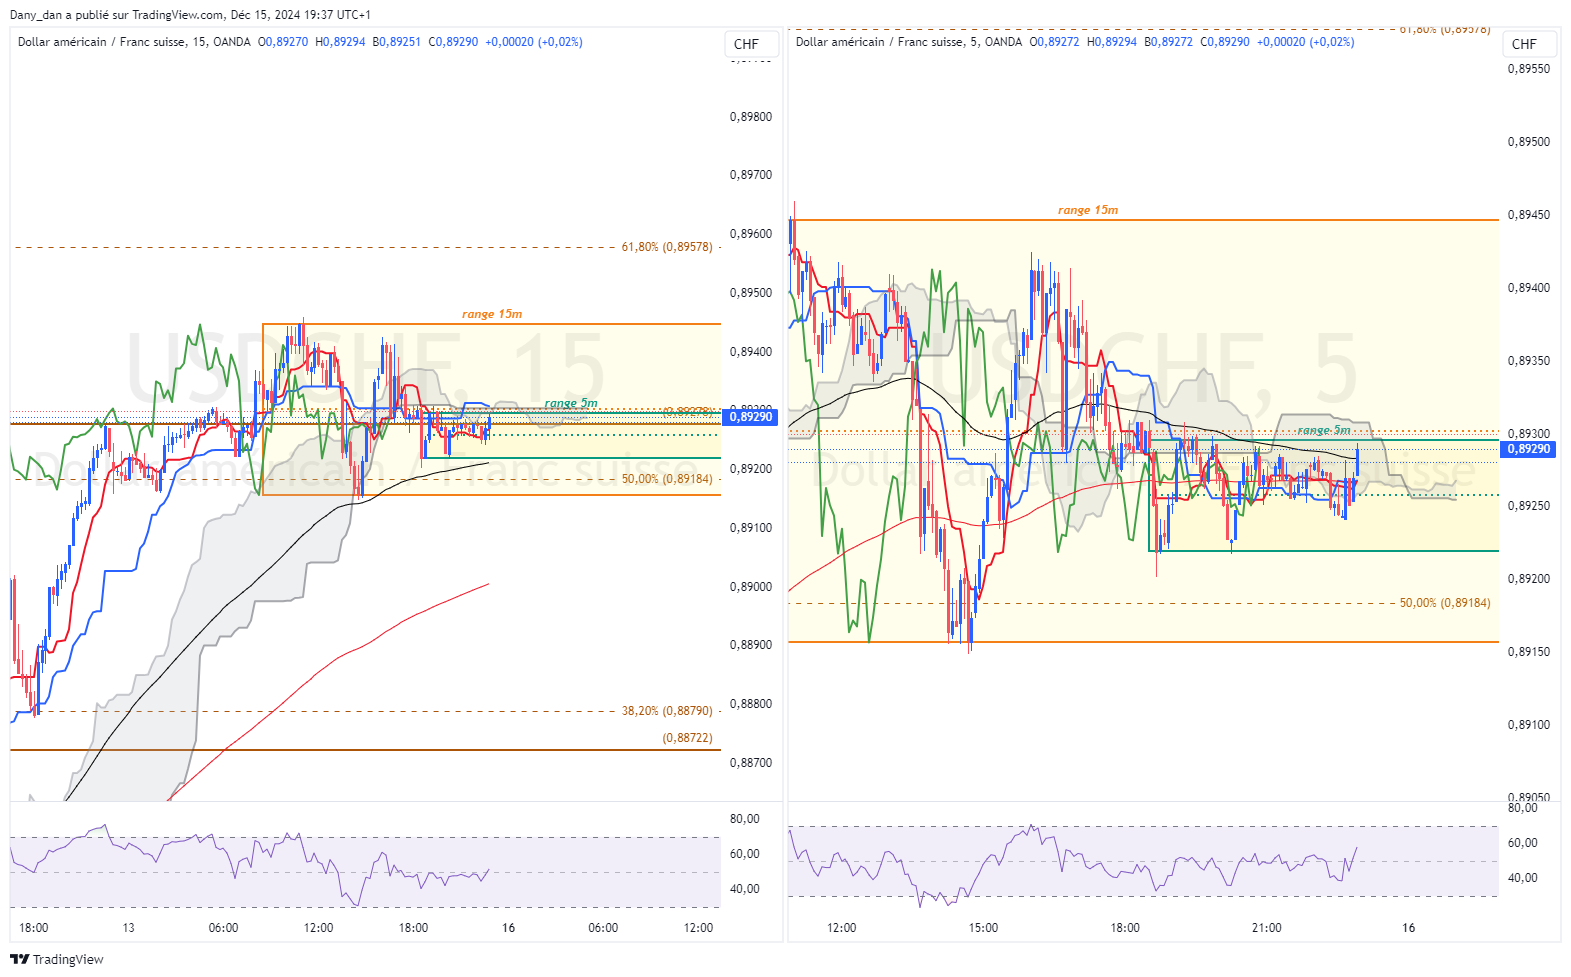
Task: Click the "0,89600" price axis label
Action: click(751, 234)
